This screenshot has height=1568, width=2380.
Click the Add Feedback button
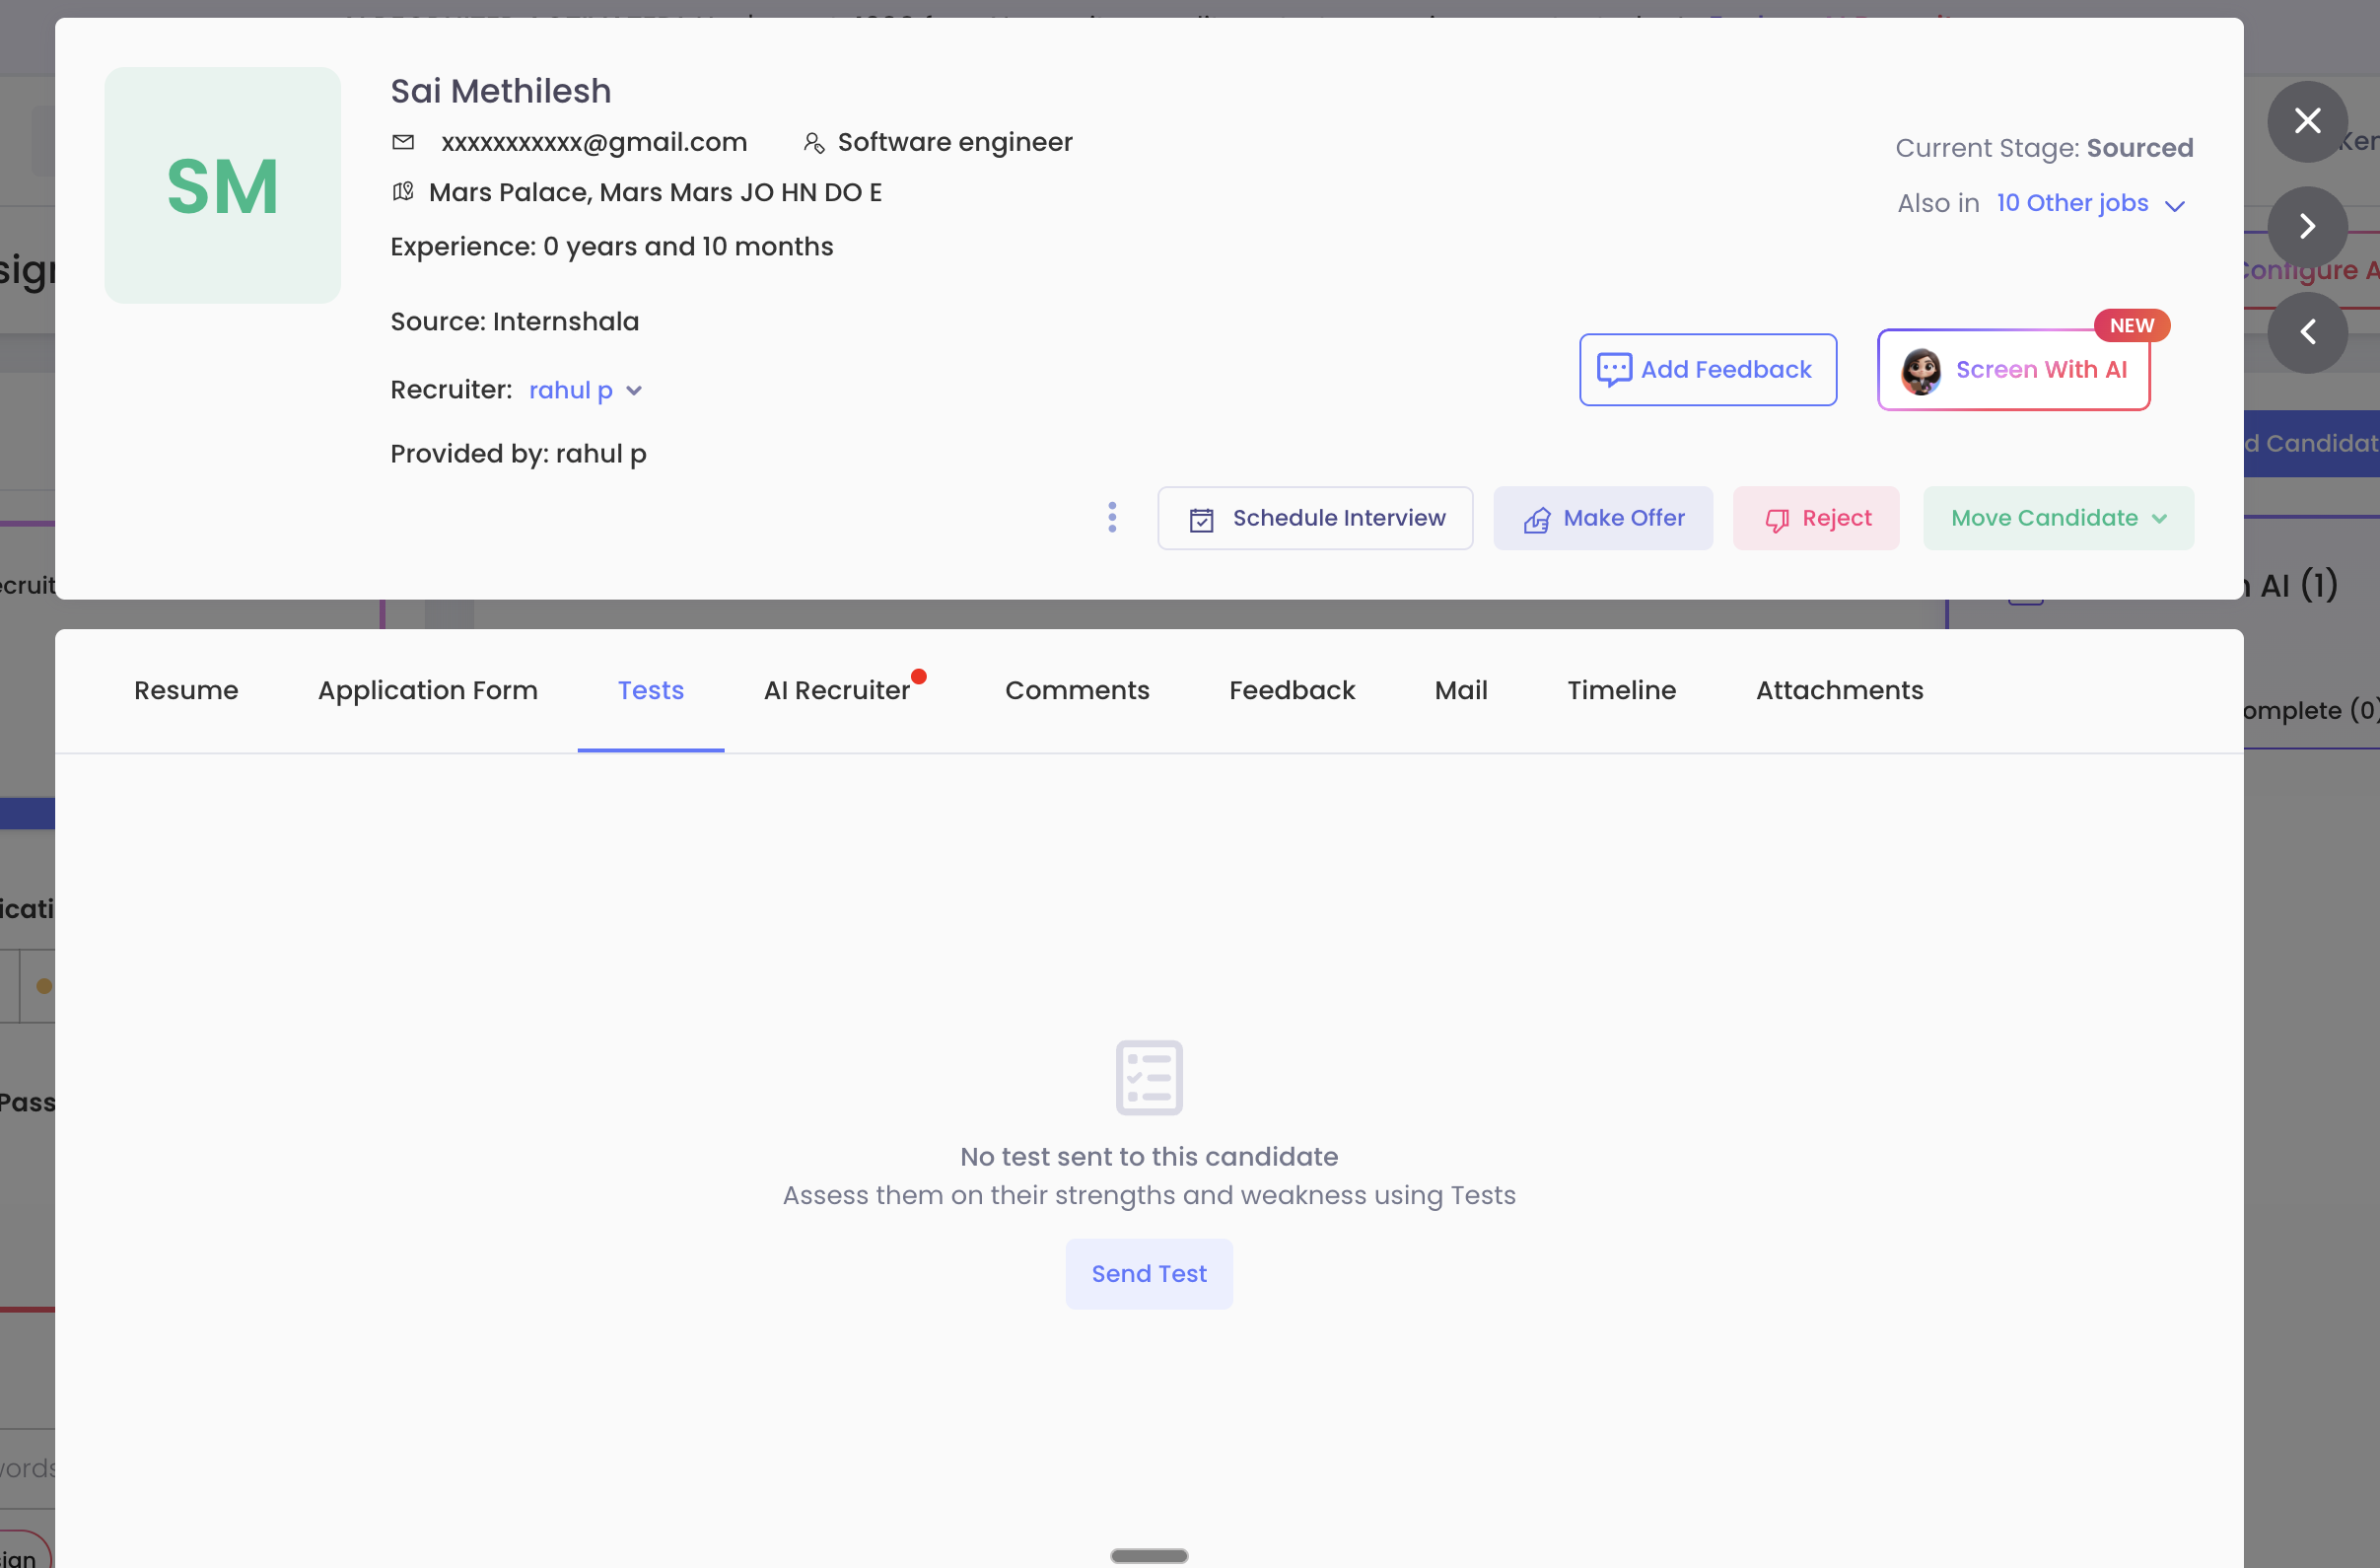pos(1708,370)
